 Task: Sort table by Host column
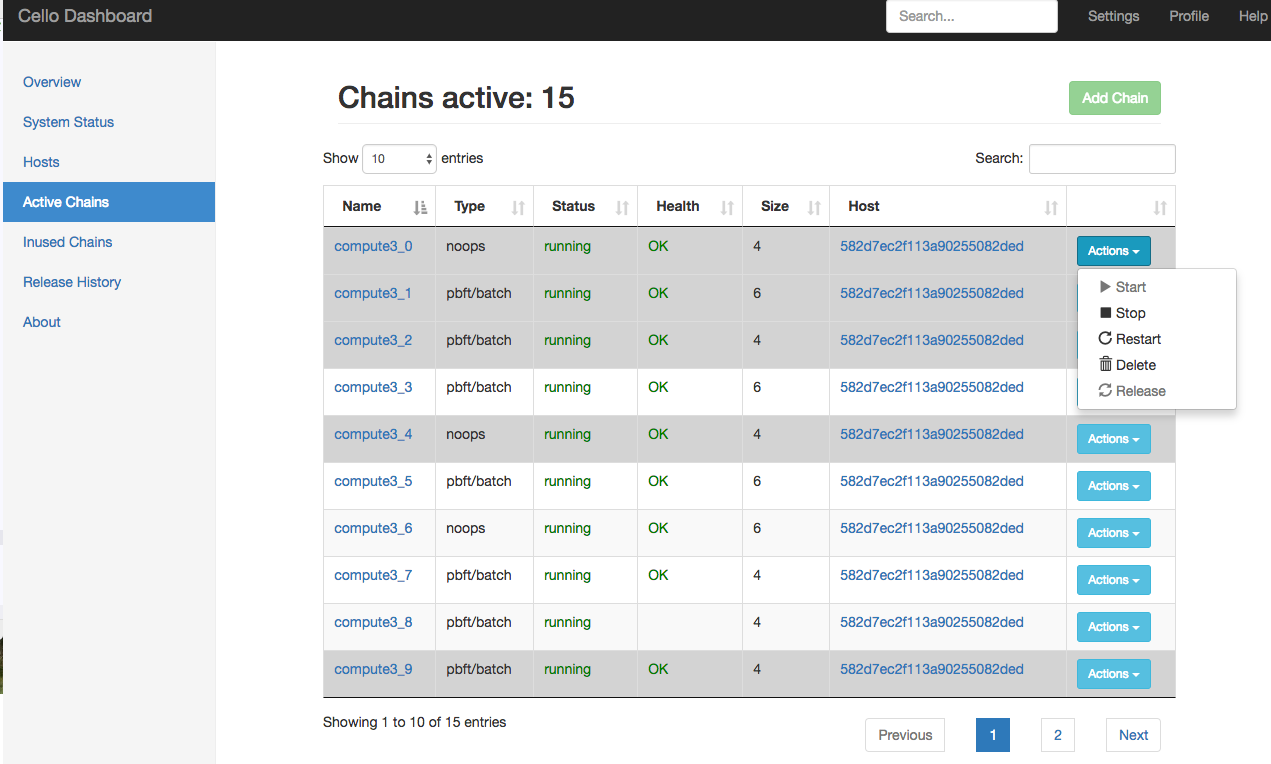coord(948,206)
